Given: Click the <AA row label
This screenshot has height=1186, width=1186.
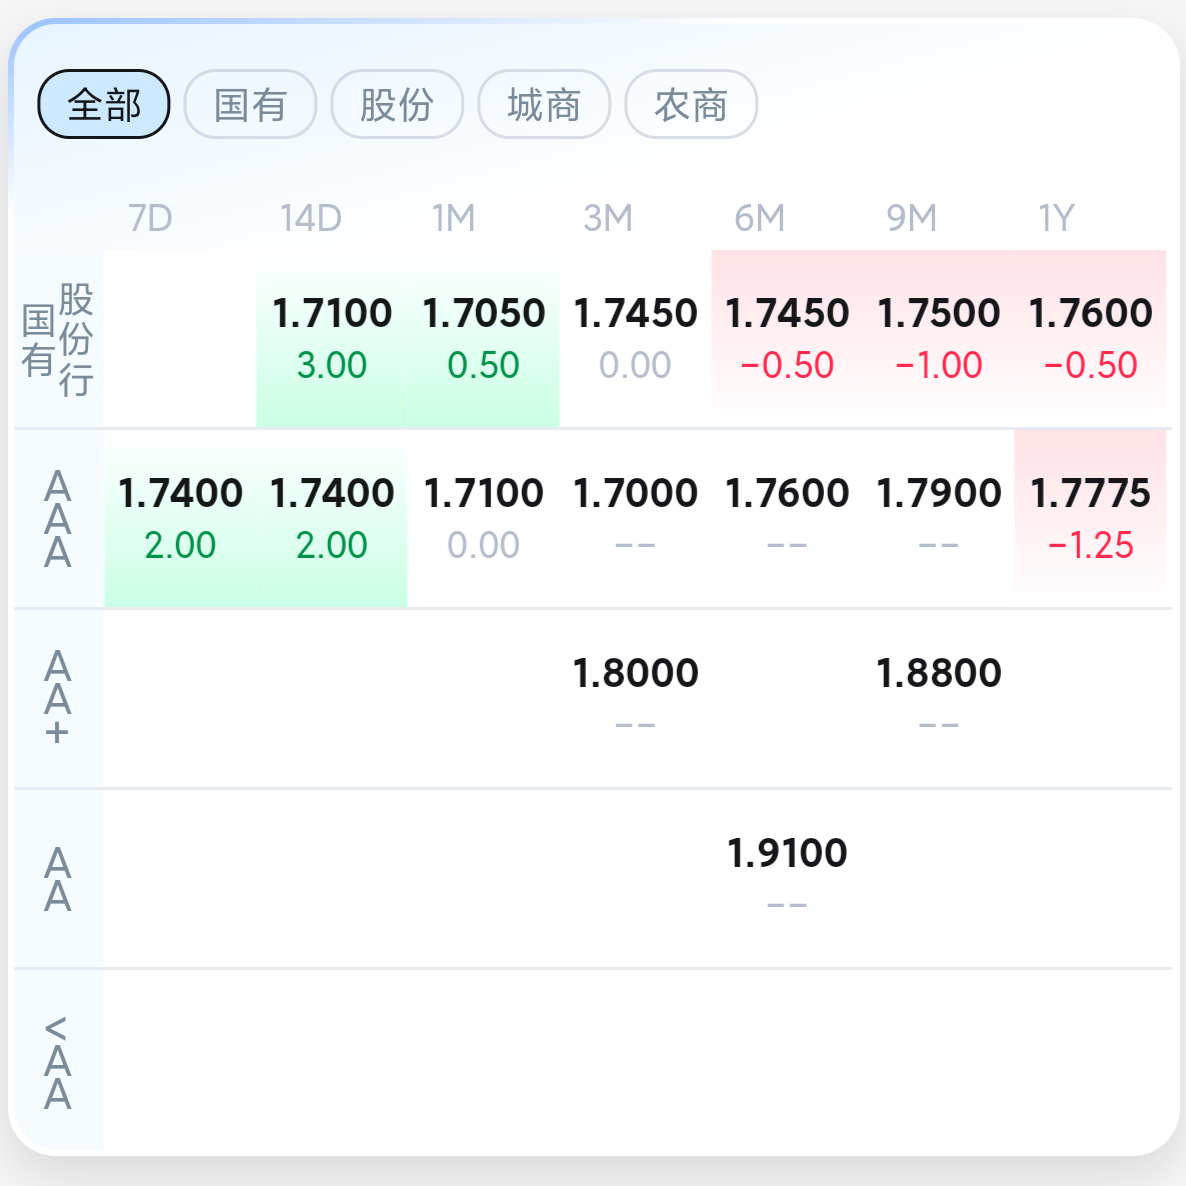Looking at the screenshot, I should [58, 1062].
